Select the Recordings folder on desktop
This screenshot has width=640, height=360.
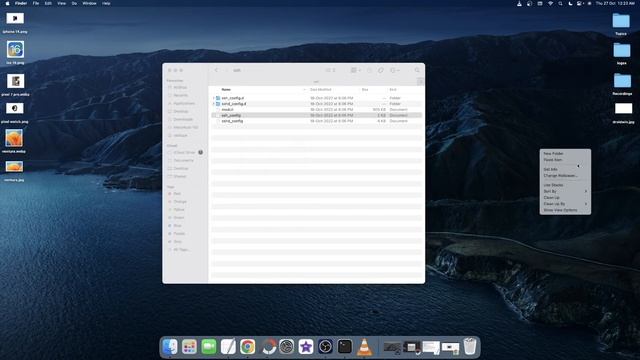[x=622, y=84]
